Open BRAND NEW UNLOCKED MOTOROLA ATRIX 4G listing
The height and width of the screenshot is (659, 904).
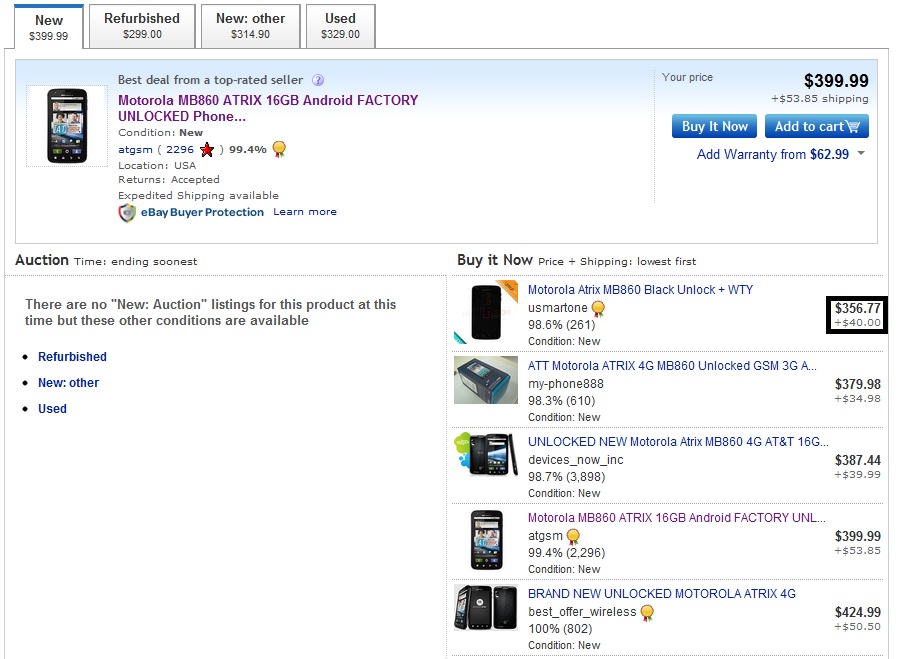click(x=662, y=594)
